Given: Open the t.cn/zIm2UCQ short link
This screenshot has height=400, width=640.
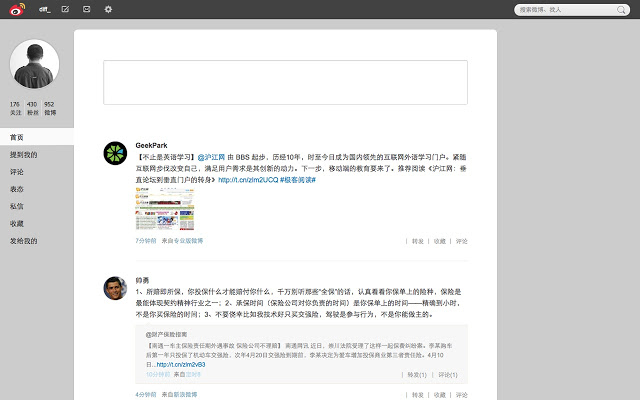Looking at the screenshot, I should click(x=248, y=180).
